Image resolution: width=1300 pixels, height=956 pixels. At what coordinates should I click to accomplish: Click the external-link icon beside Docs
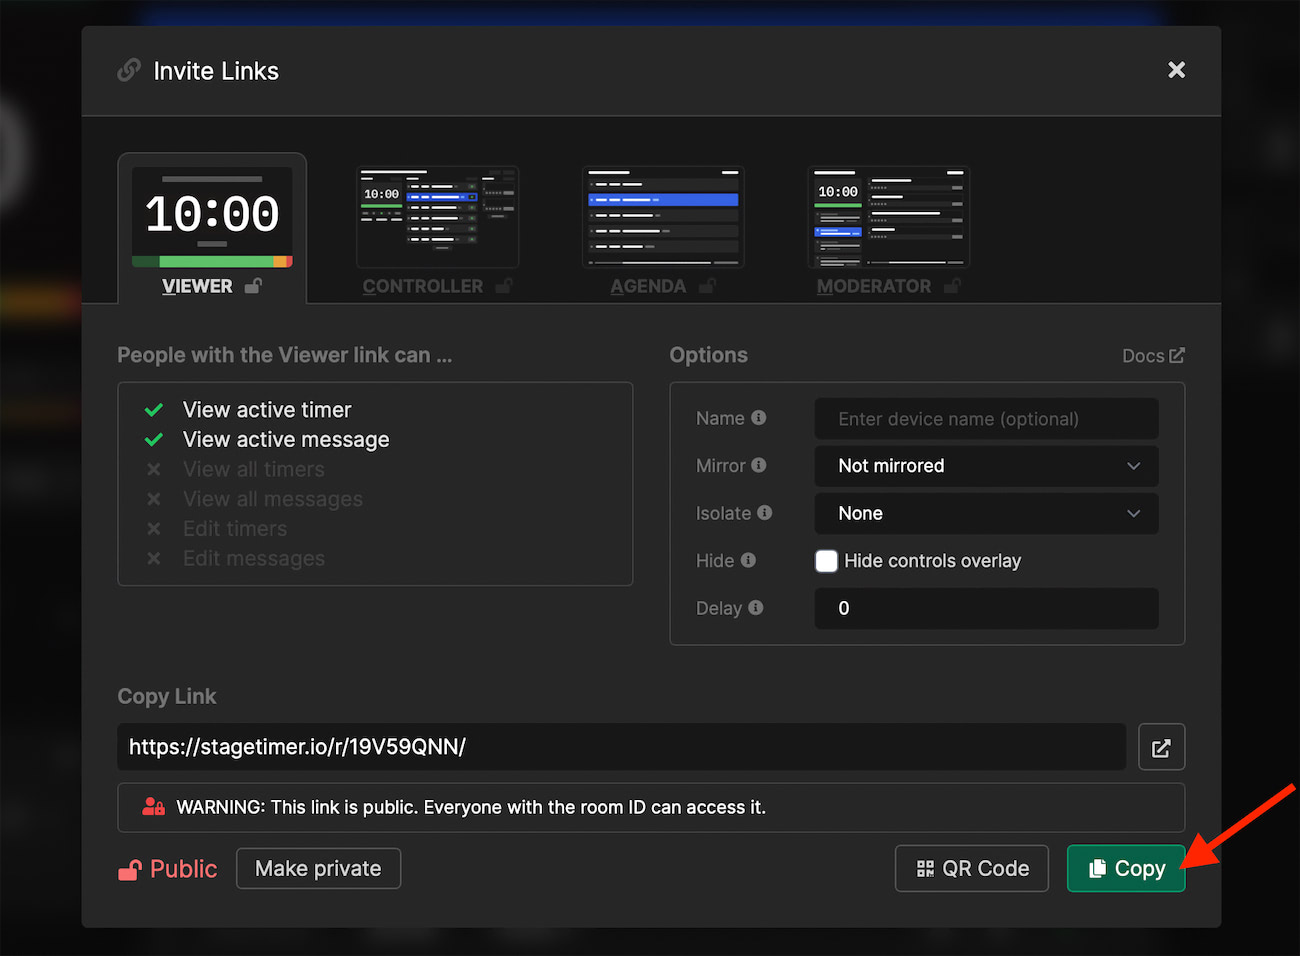pos(1176,355)
